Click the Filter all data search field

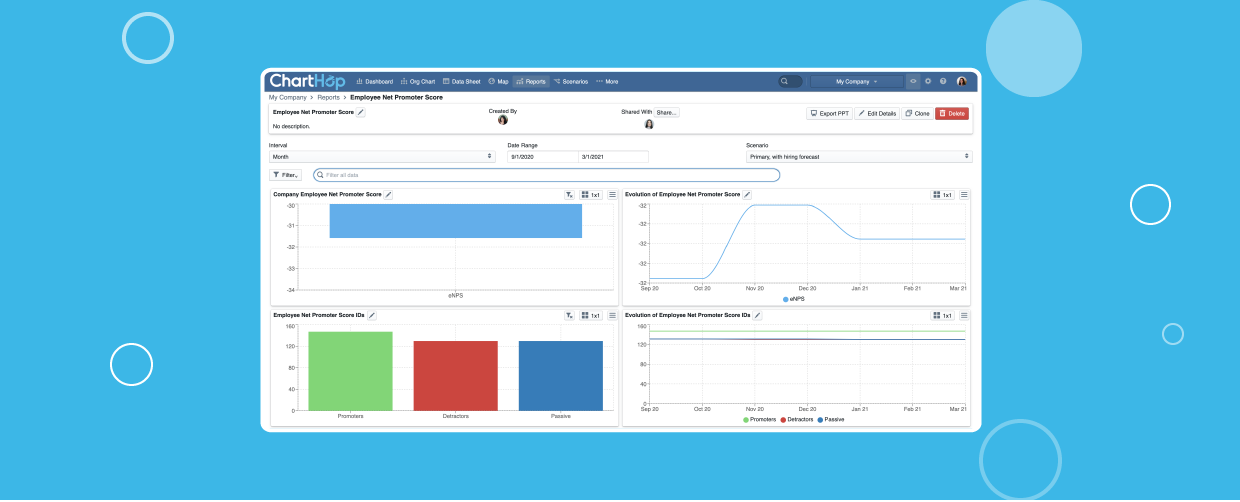point(546,175)
